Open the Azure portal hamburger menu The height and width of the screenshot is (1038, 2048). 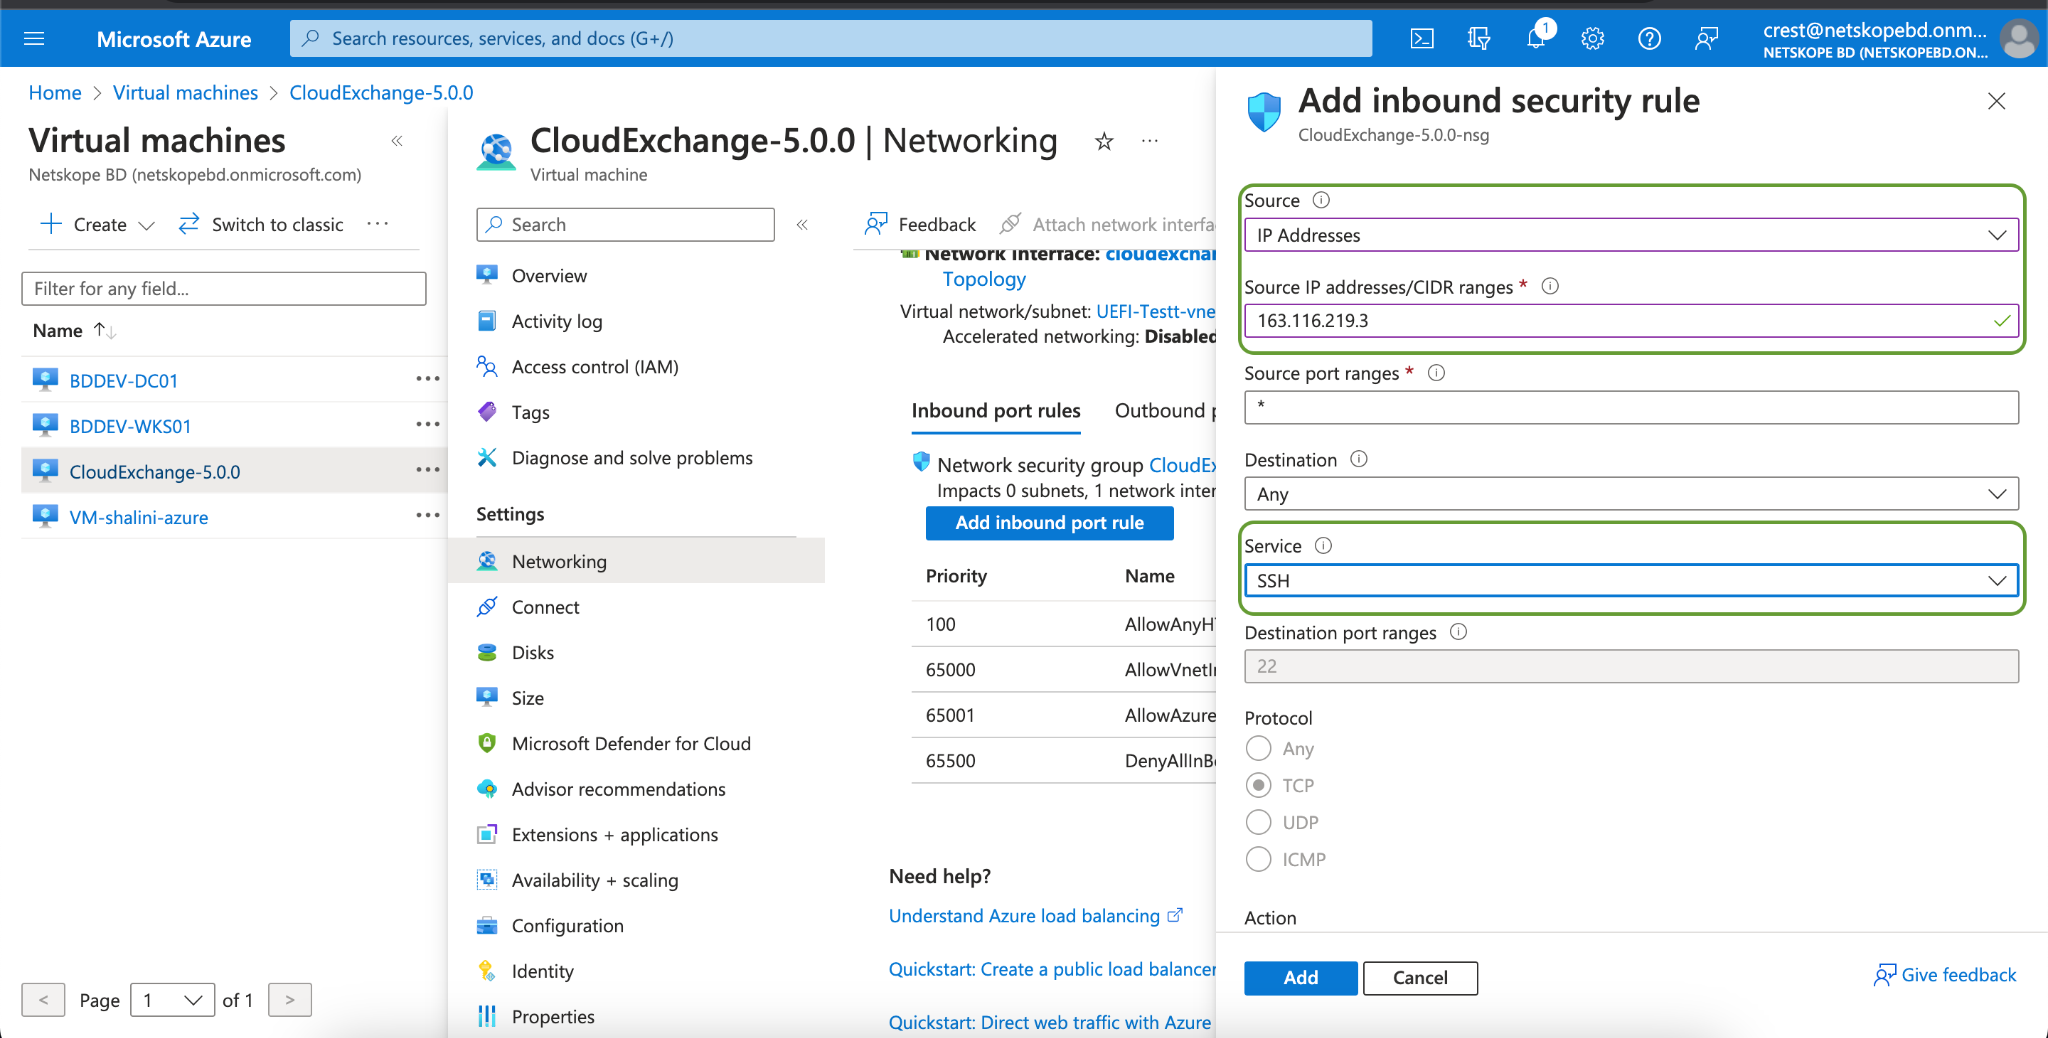(x=34, y=39)
